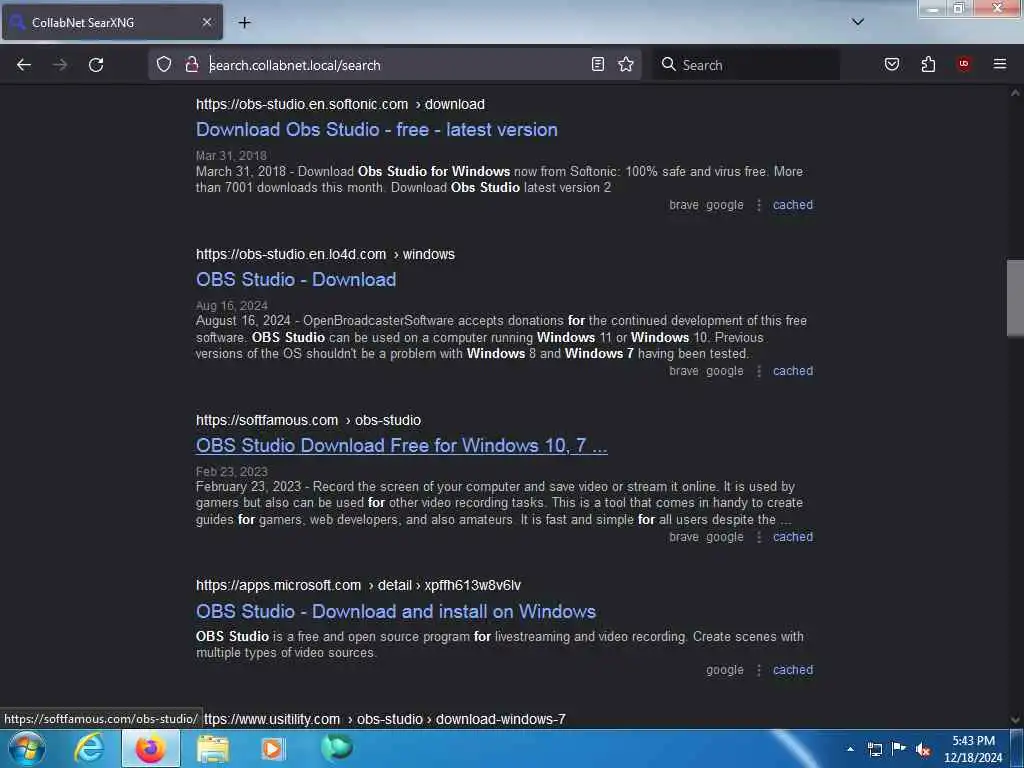Click the page scrollbar thumb
The image size is (1024, 768).
[1015, 298]
